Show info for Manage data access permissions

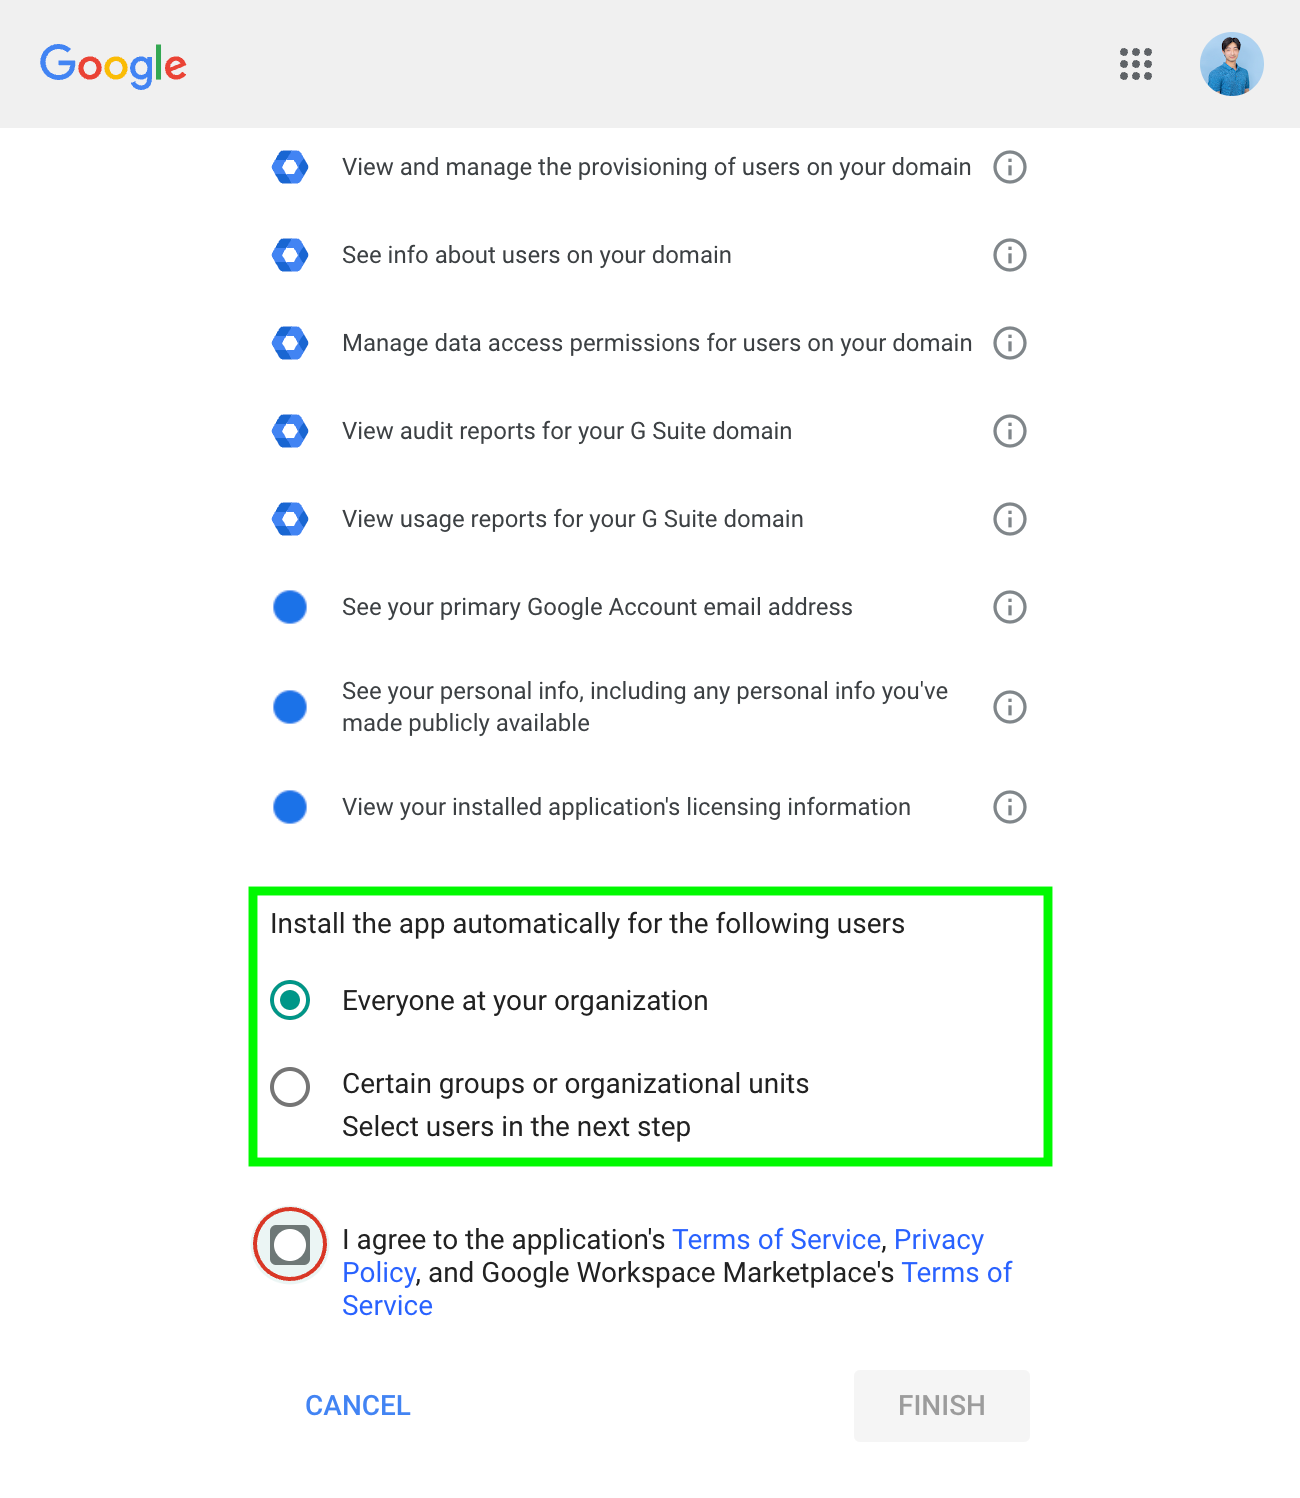[1010, 343]
